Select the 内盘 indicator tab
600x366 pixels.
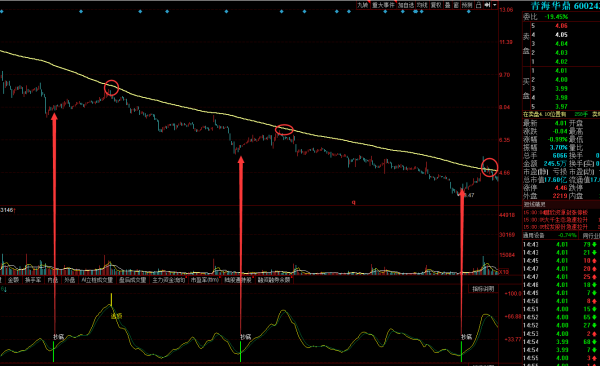(52, 280)
